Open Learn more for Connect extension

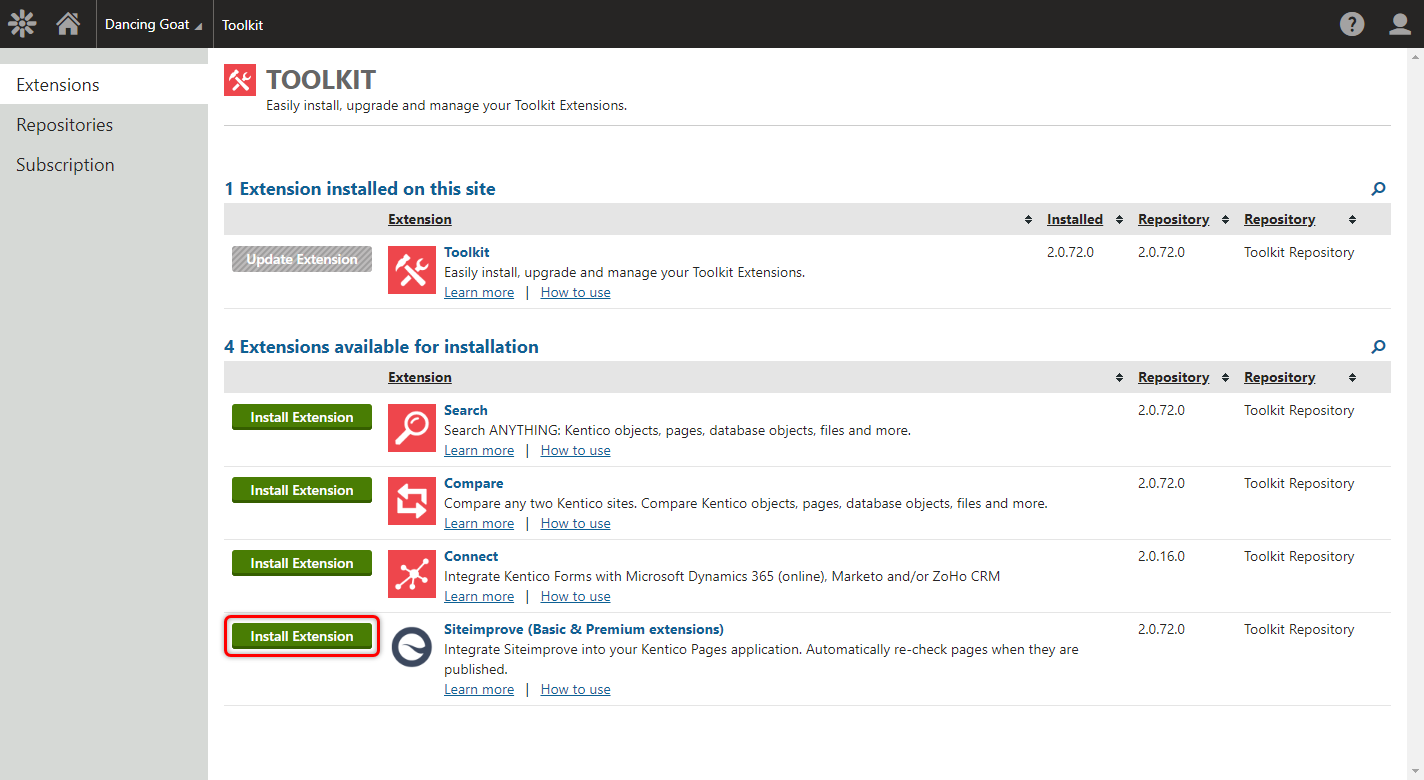click(479, 596)
